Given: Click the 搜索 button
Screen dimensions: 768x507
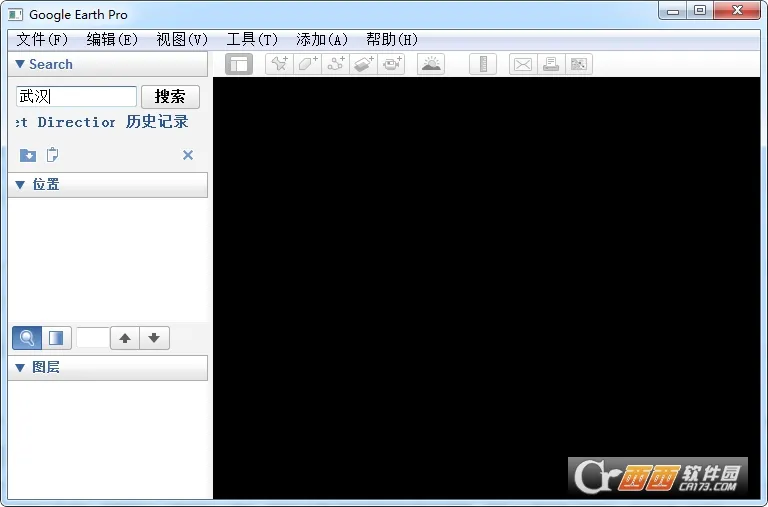Looking at the screenshot, I should coord(170,97).
